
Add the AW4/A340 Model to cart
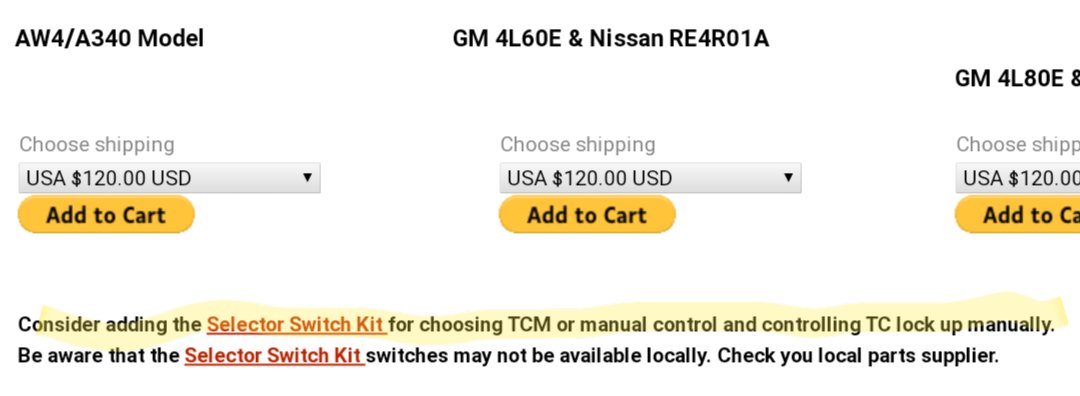[x=106, y=215]
